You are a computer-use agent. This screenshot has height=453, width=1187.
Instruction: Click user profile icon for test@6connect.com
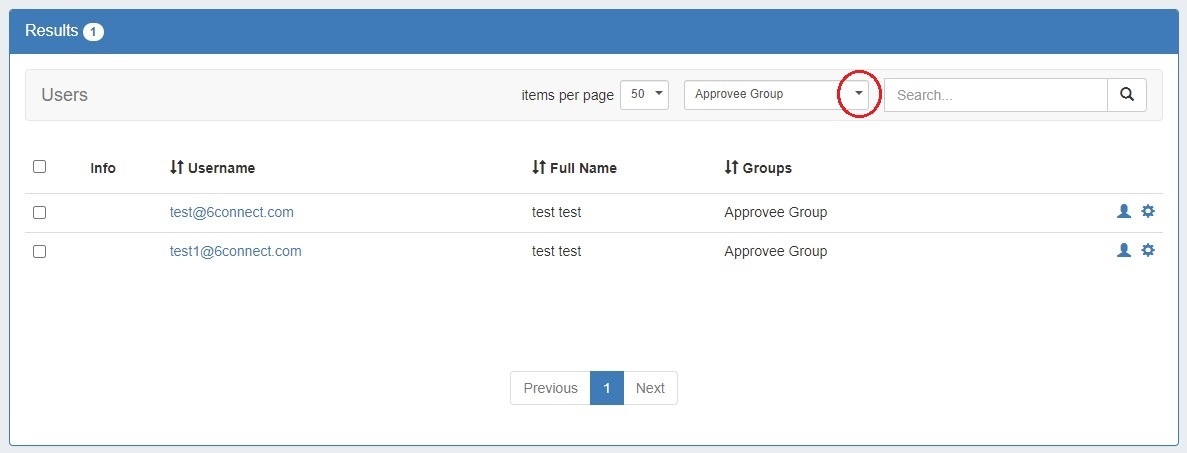pos(1124,211)
